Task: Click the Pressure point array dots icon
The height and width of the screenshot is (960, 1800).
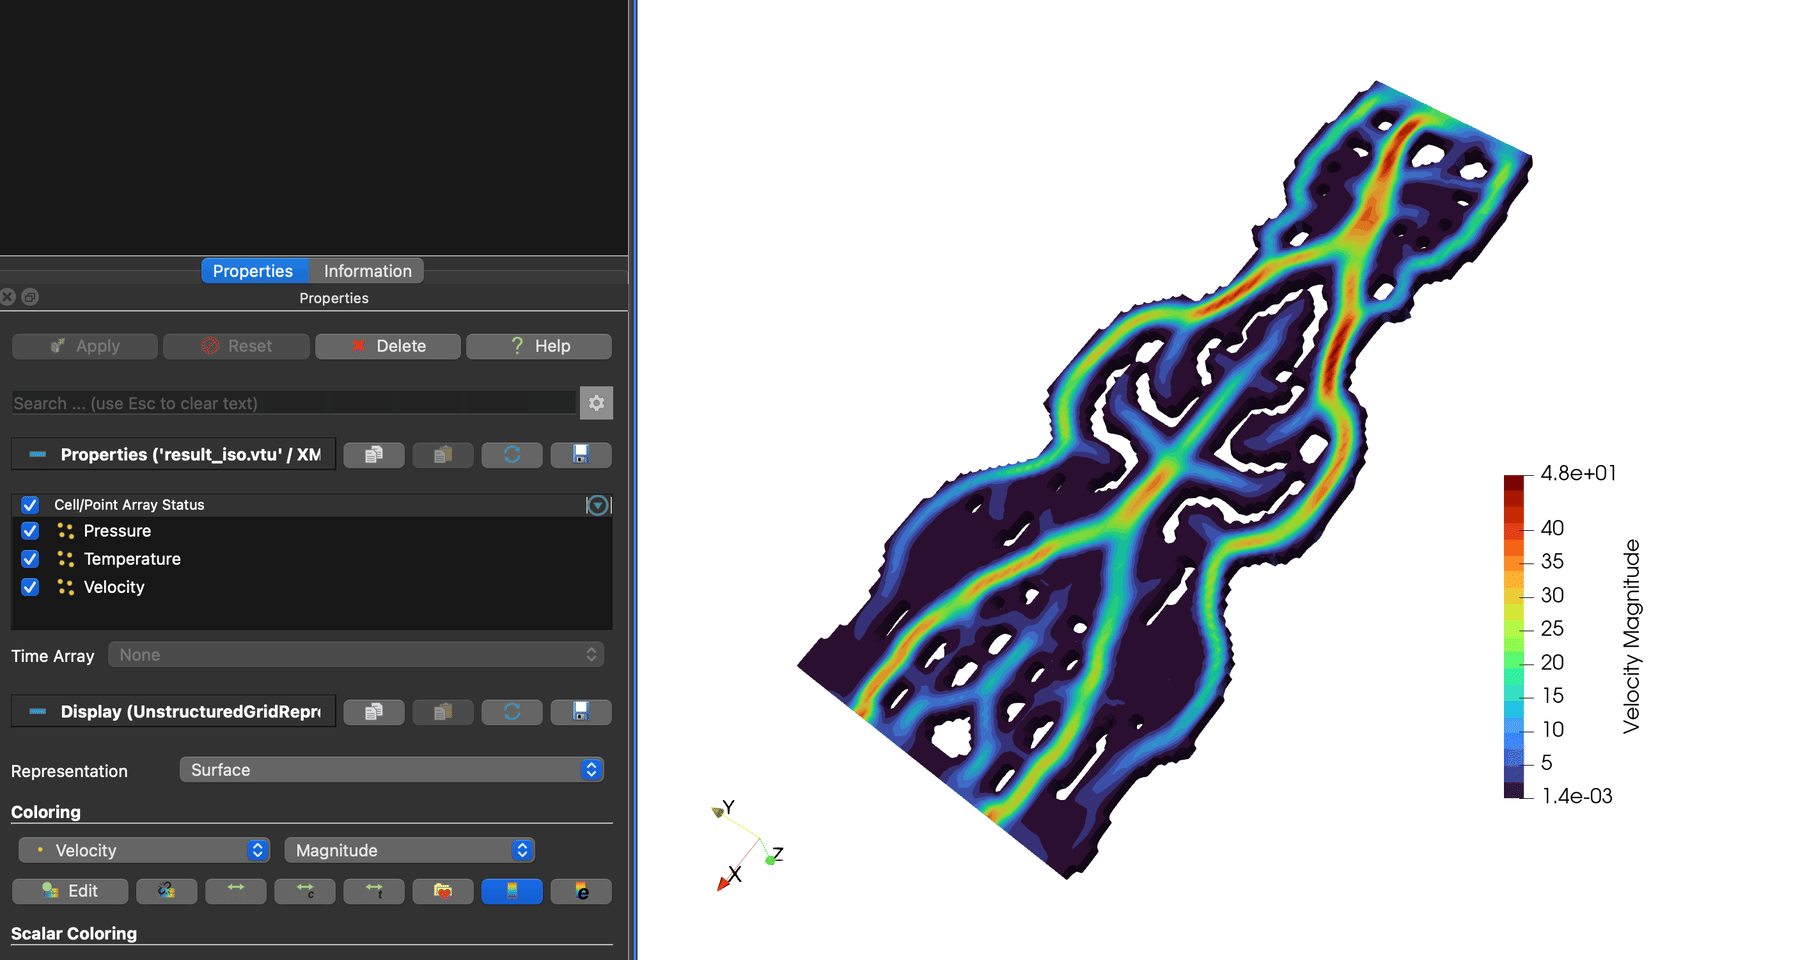Action: 66,531
